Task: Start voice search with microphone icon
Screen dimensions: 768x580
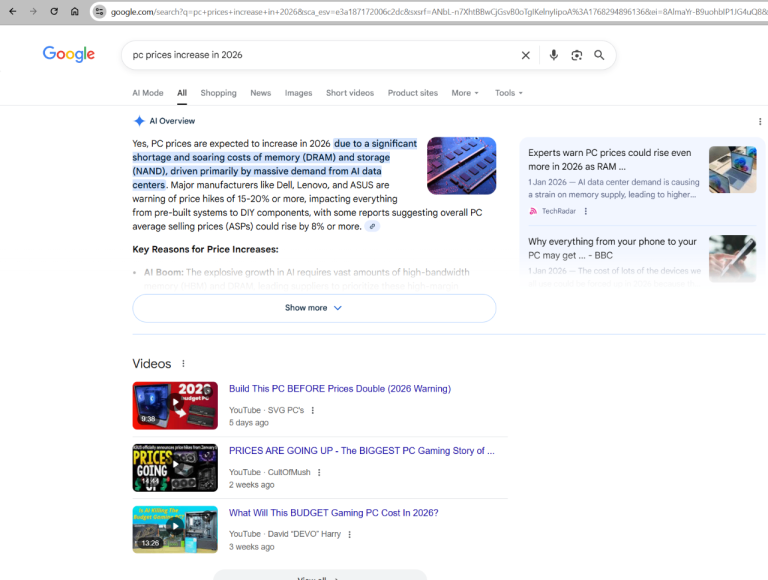Action: coord(553,55)
